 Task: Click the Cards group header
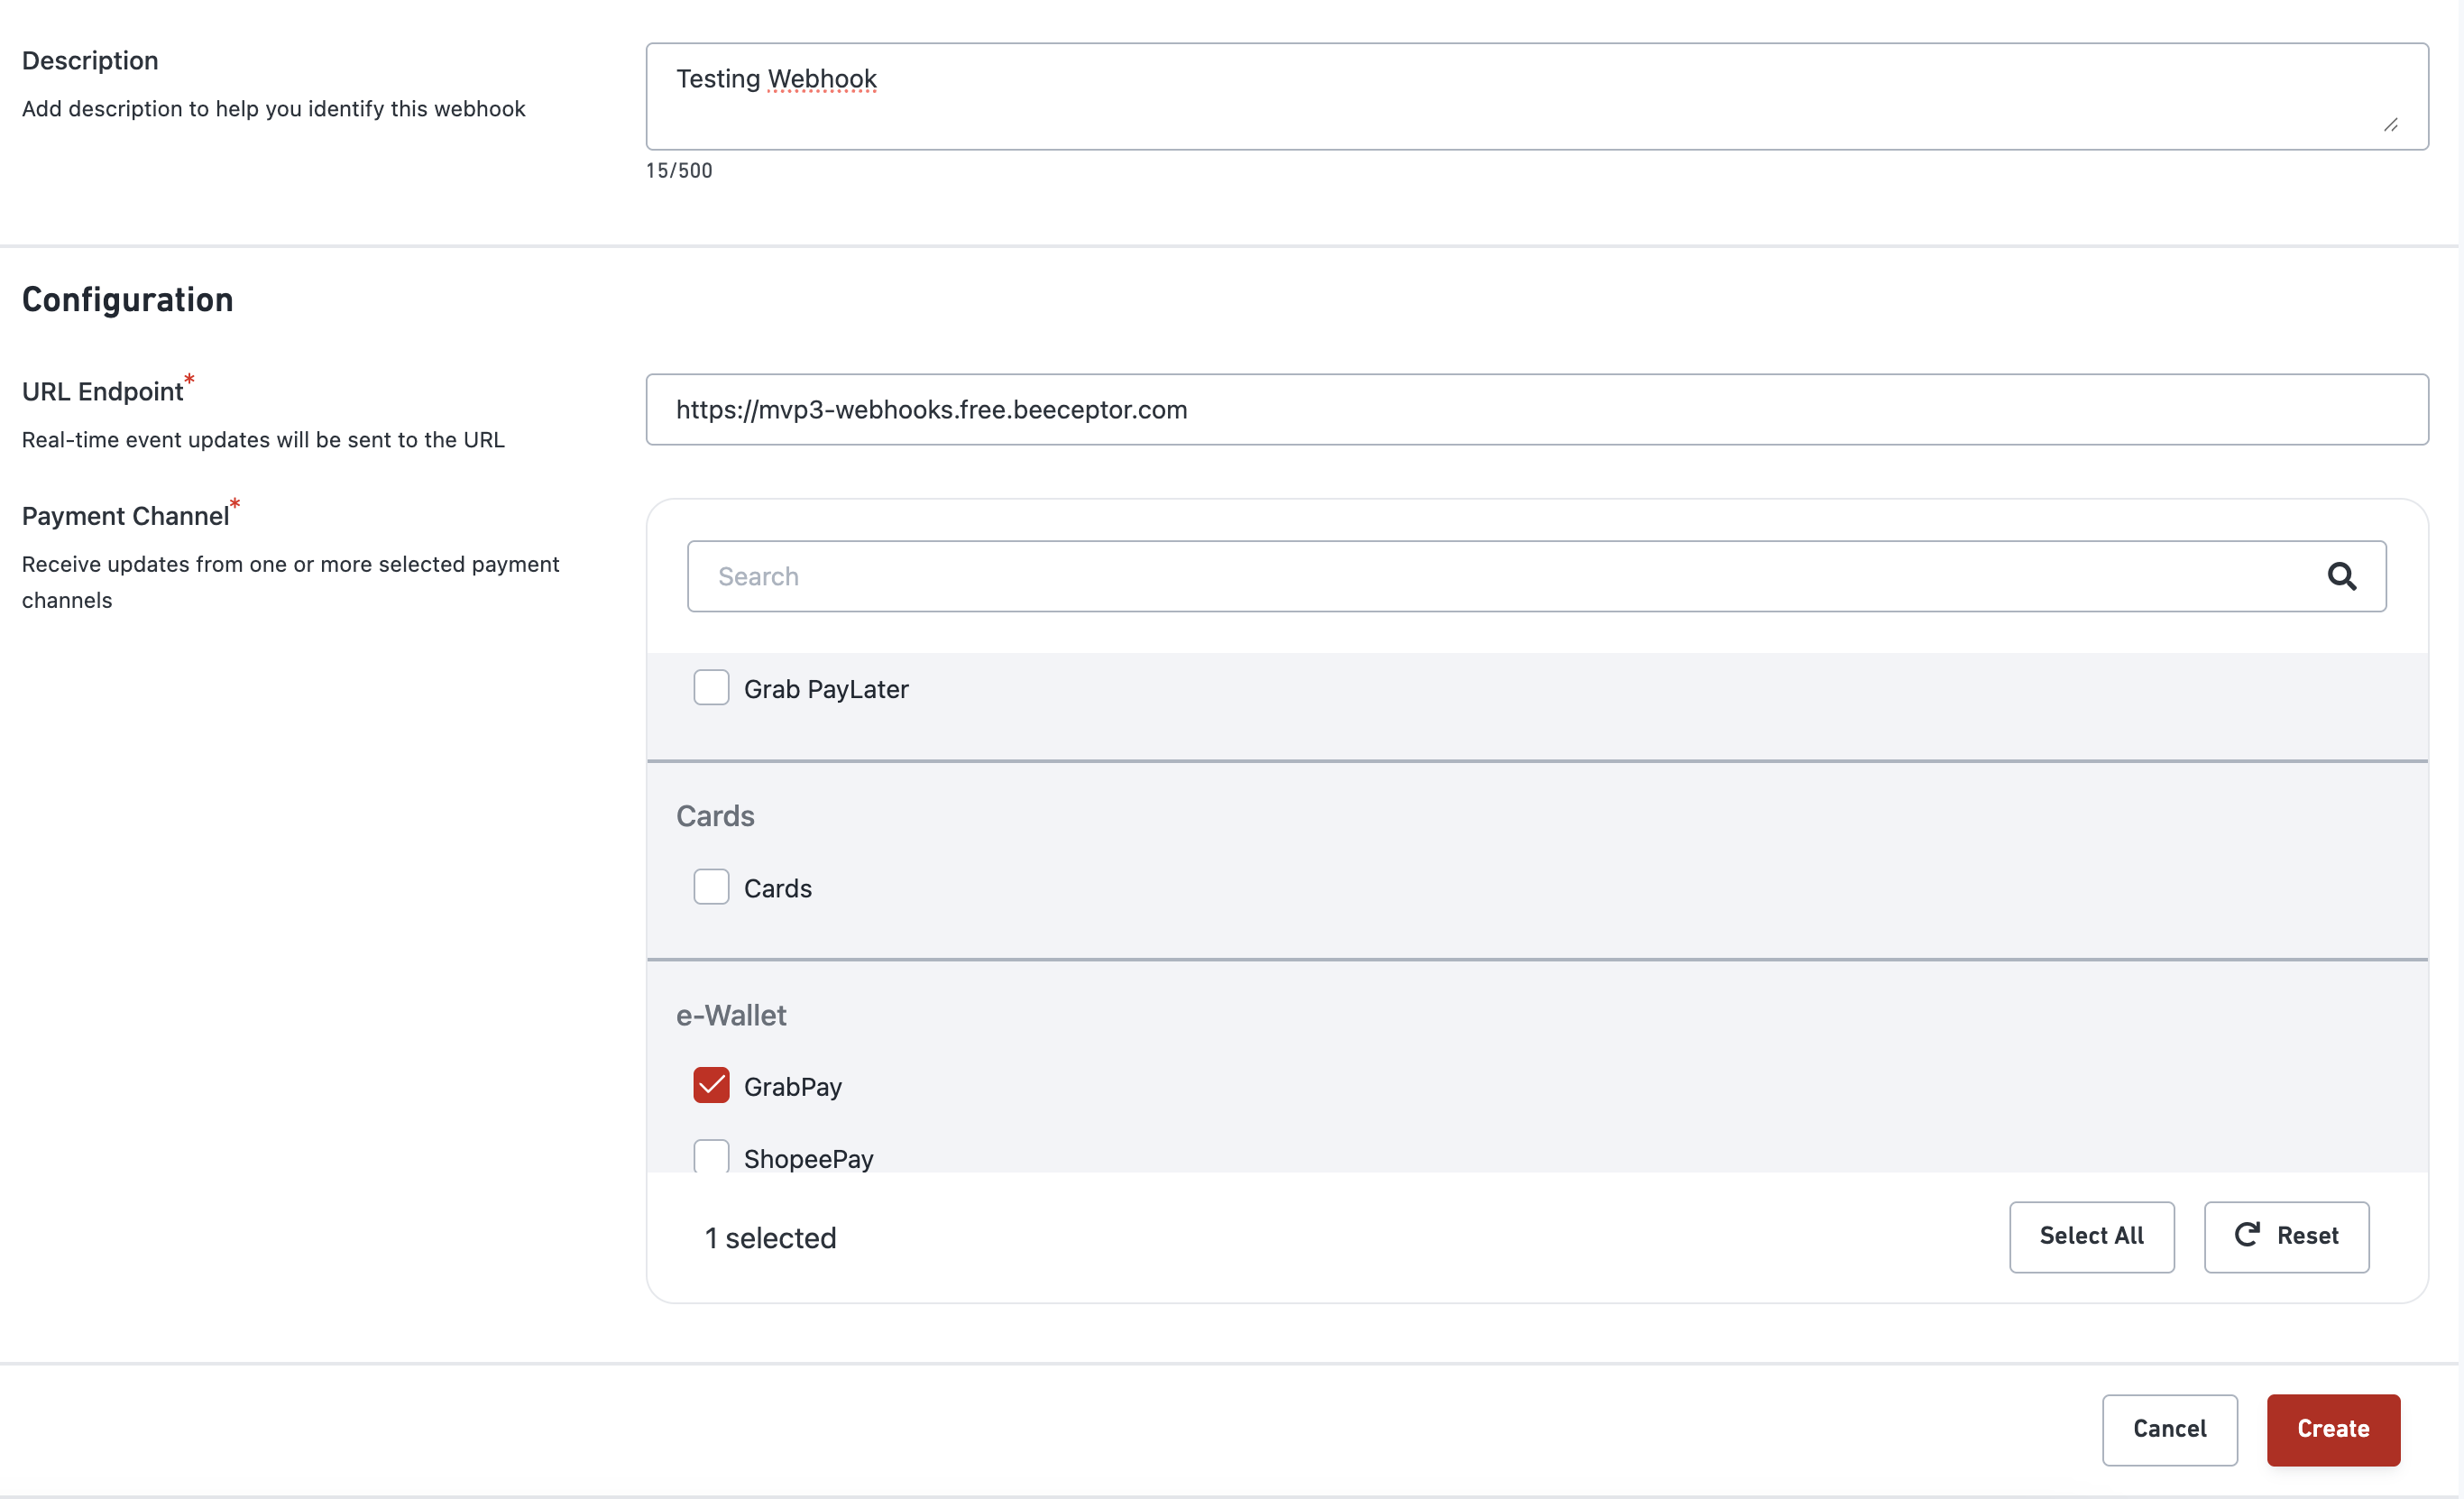[x=715, y=816]
